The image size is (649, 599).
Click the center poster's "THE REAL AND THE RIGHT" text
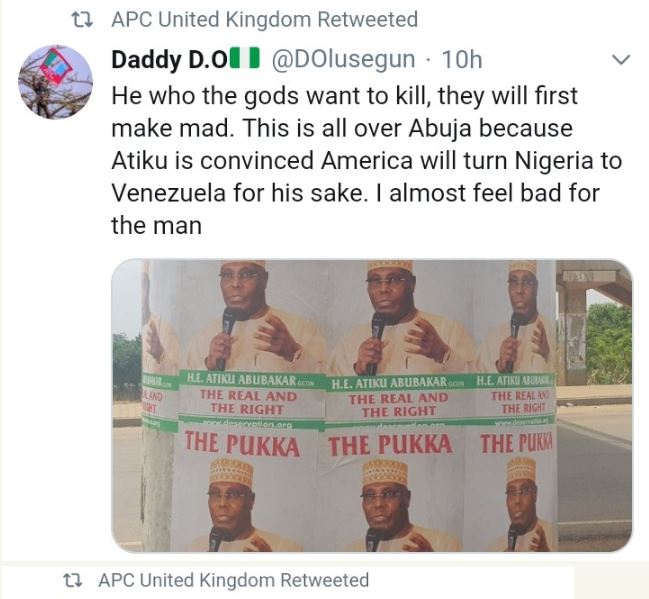[397, 404]
